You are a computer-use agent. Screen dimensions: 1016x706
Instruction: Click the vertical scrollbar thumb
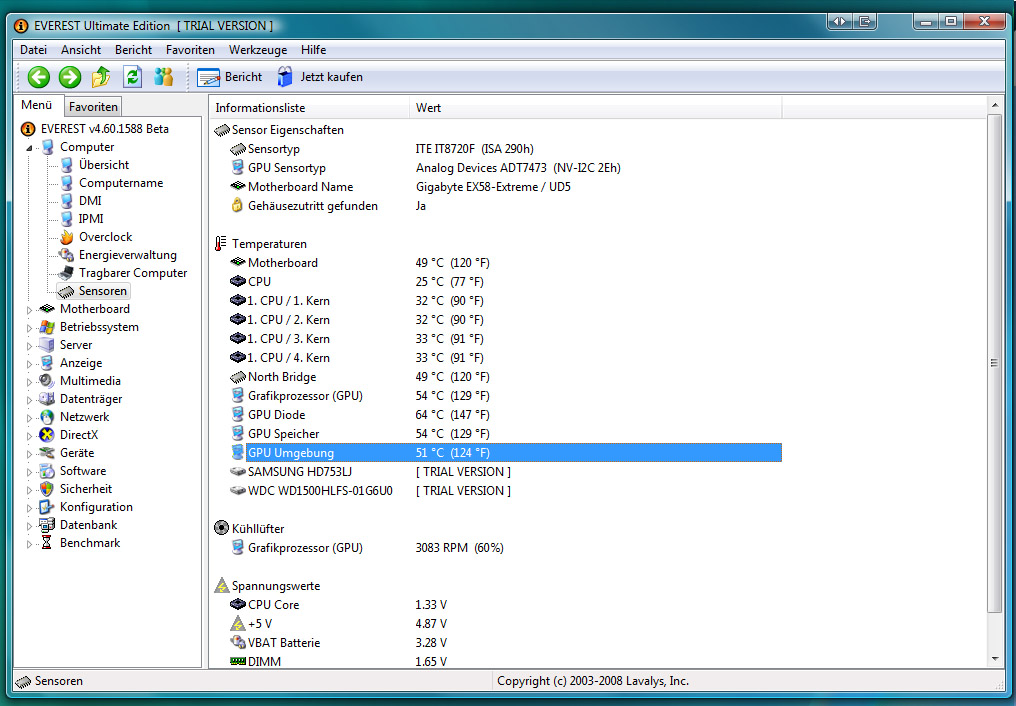tap(995, 363)
